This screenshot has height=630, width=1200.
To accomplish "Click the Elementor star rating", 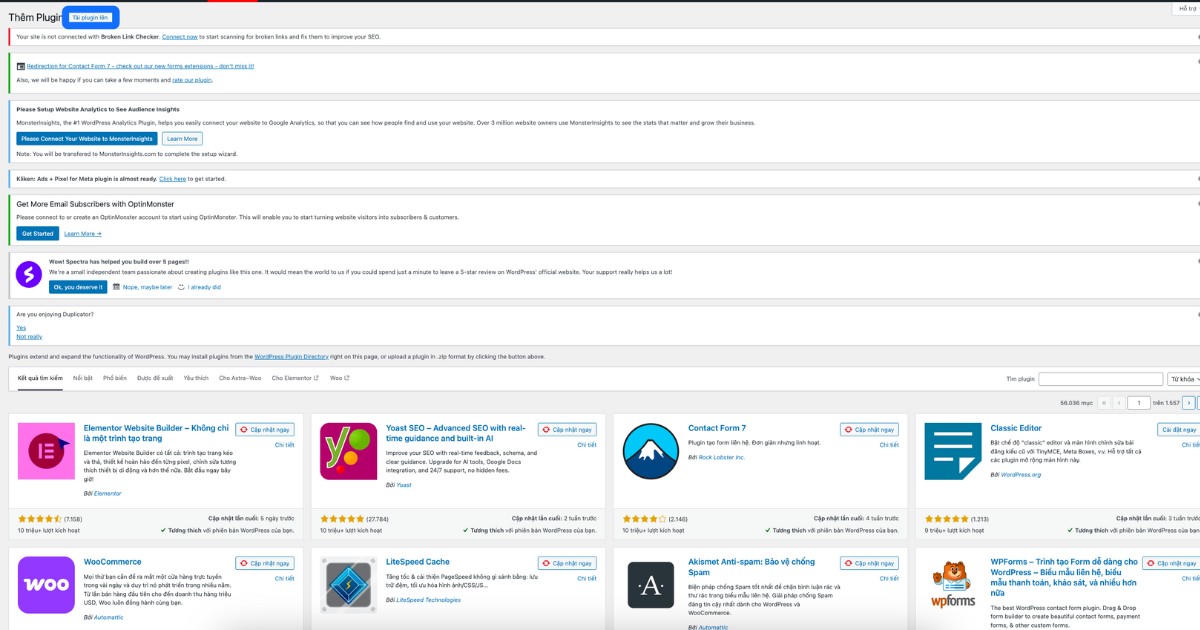I will [x=40, y=519].
